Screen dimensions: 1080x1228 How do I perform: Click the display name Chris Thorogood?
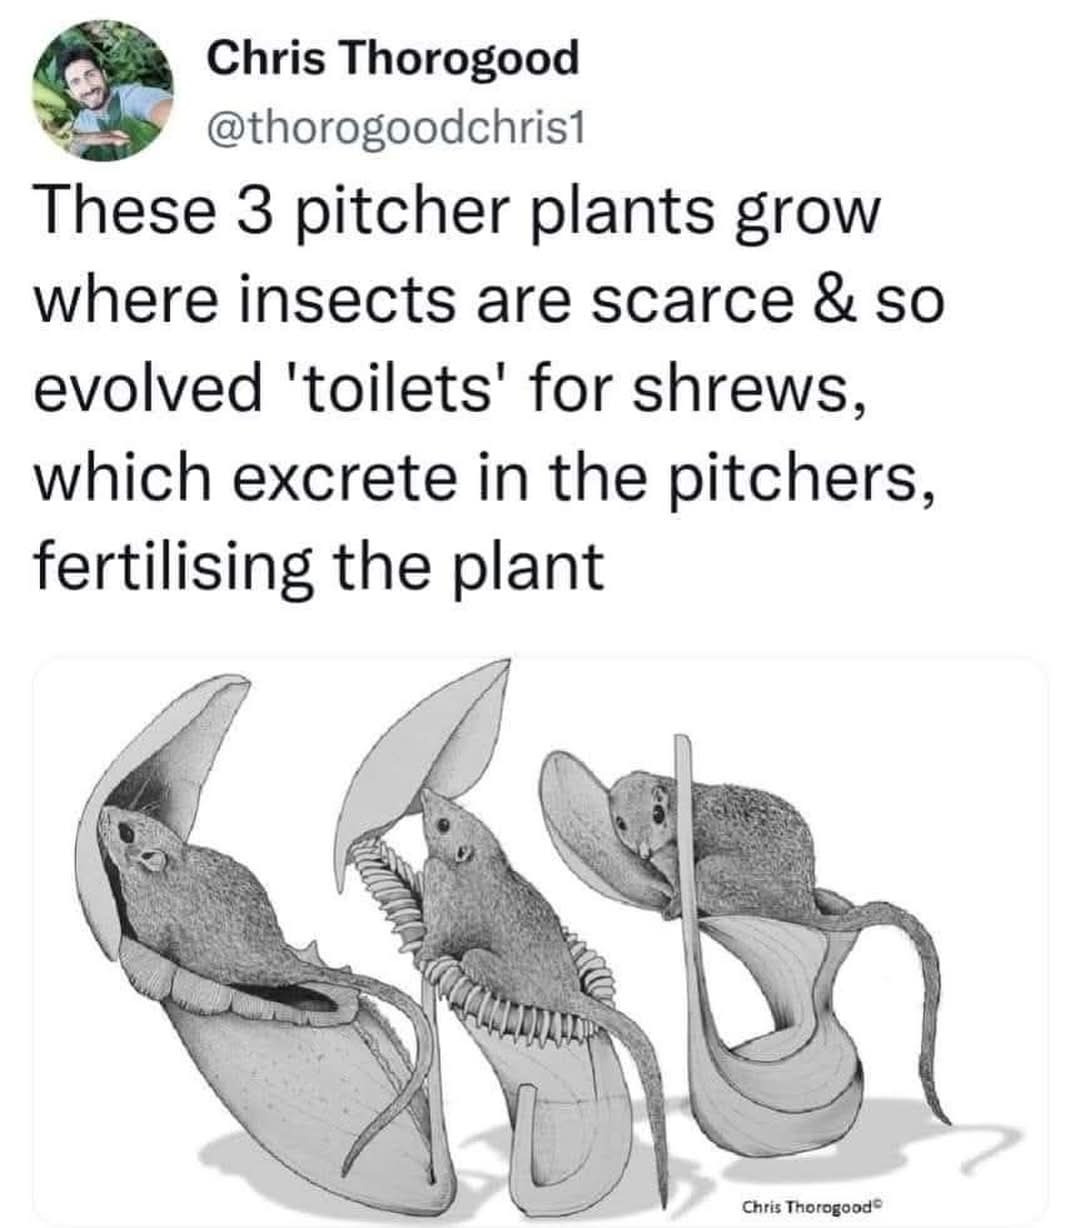393,58
